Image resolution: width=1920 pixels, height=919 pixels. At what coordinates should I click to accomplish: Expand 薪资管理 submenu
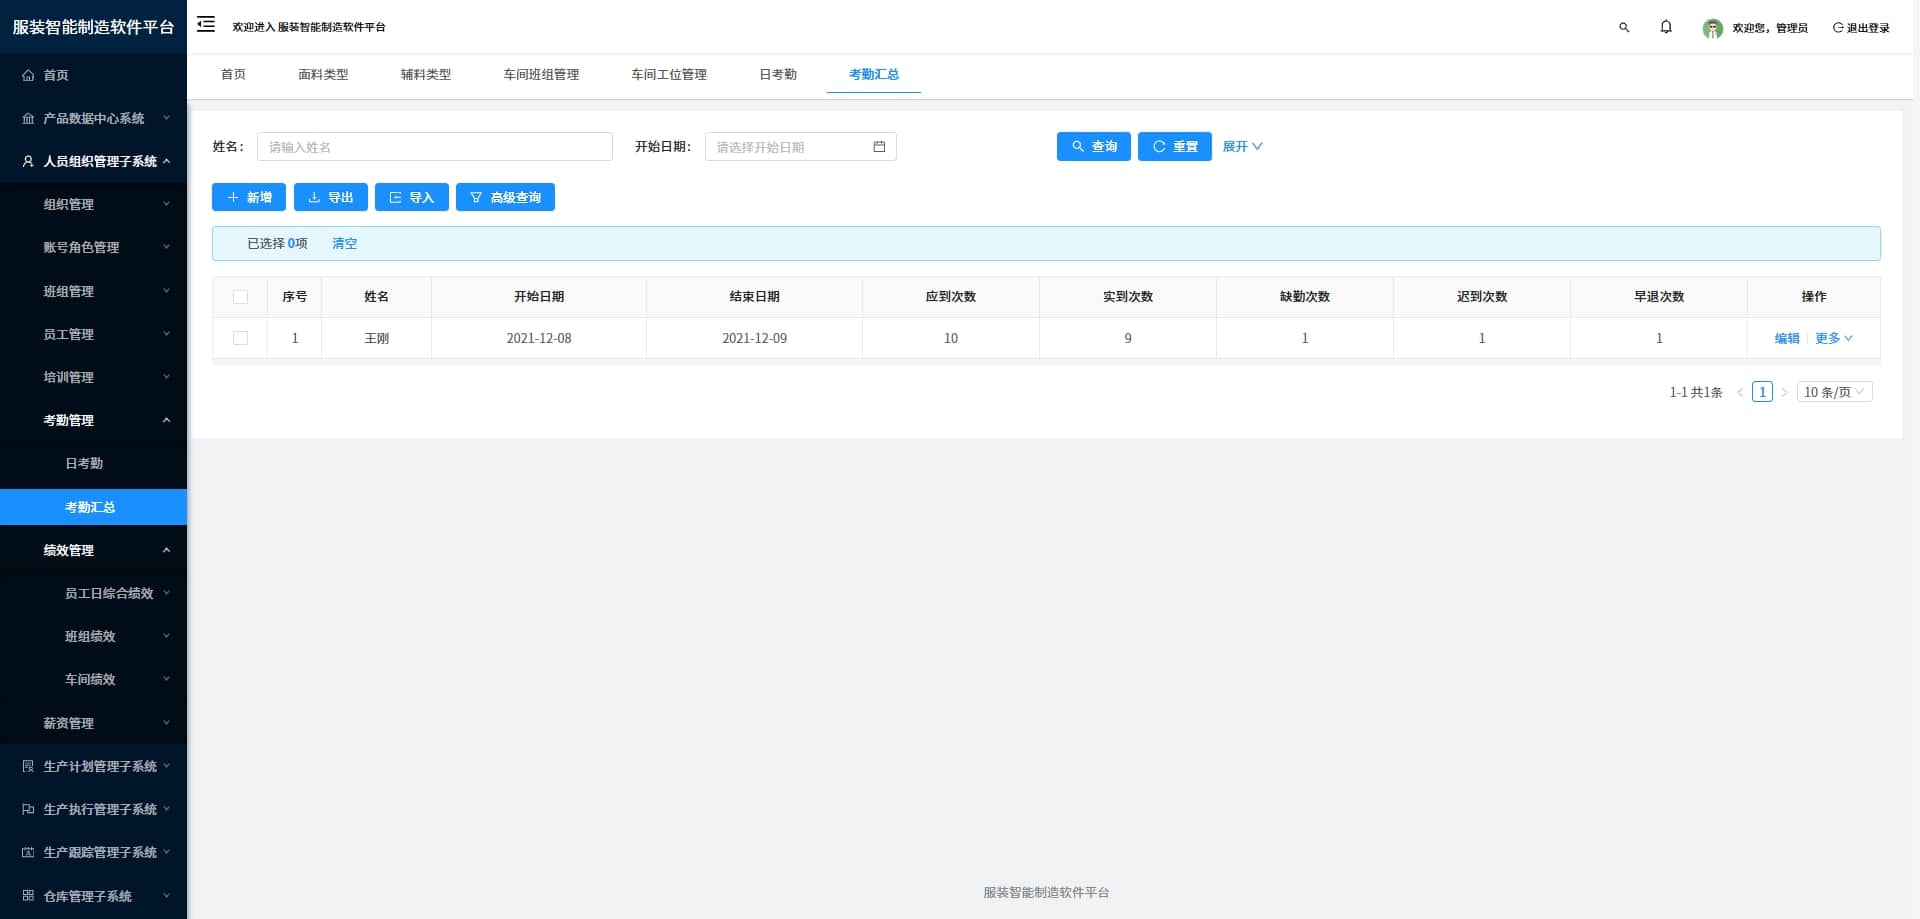93,723
